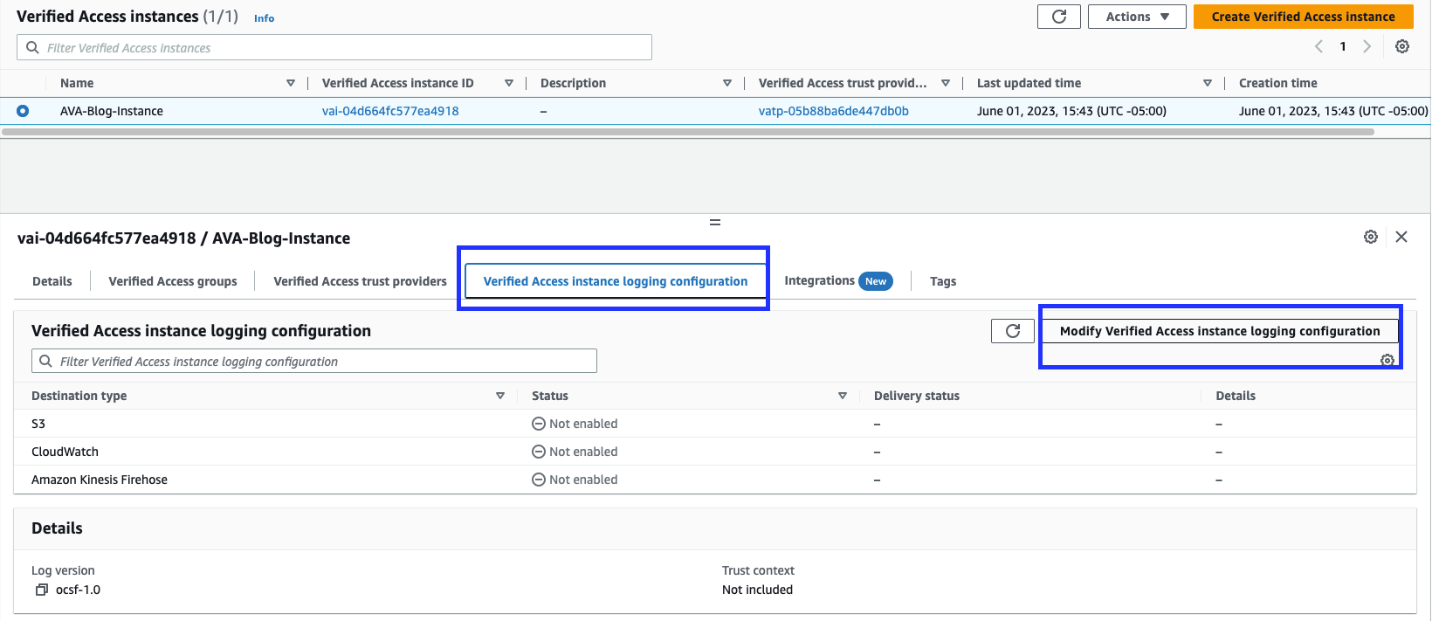
Task: Open the logging table preferences gear icon
Action: (1387, 360)
